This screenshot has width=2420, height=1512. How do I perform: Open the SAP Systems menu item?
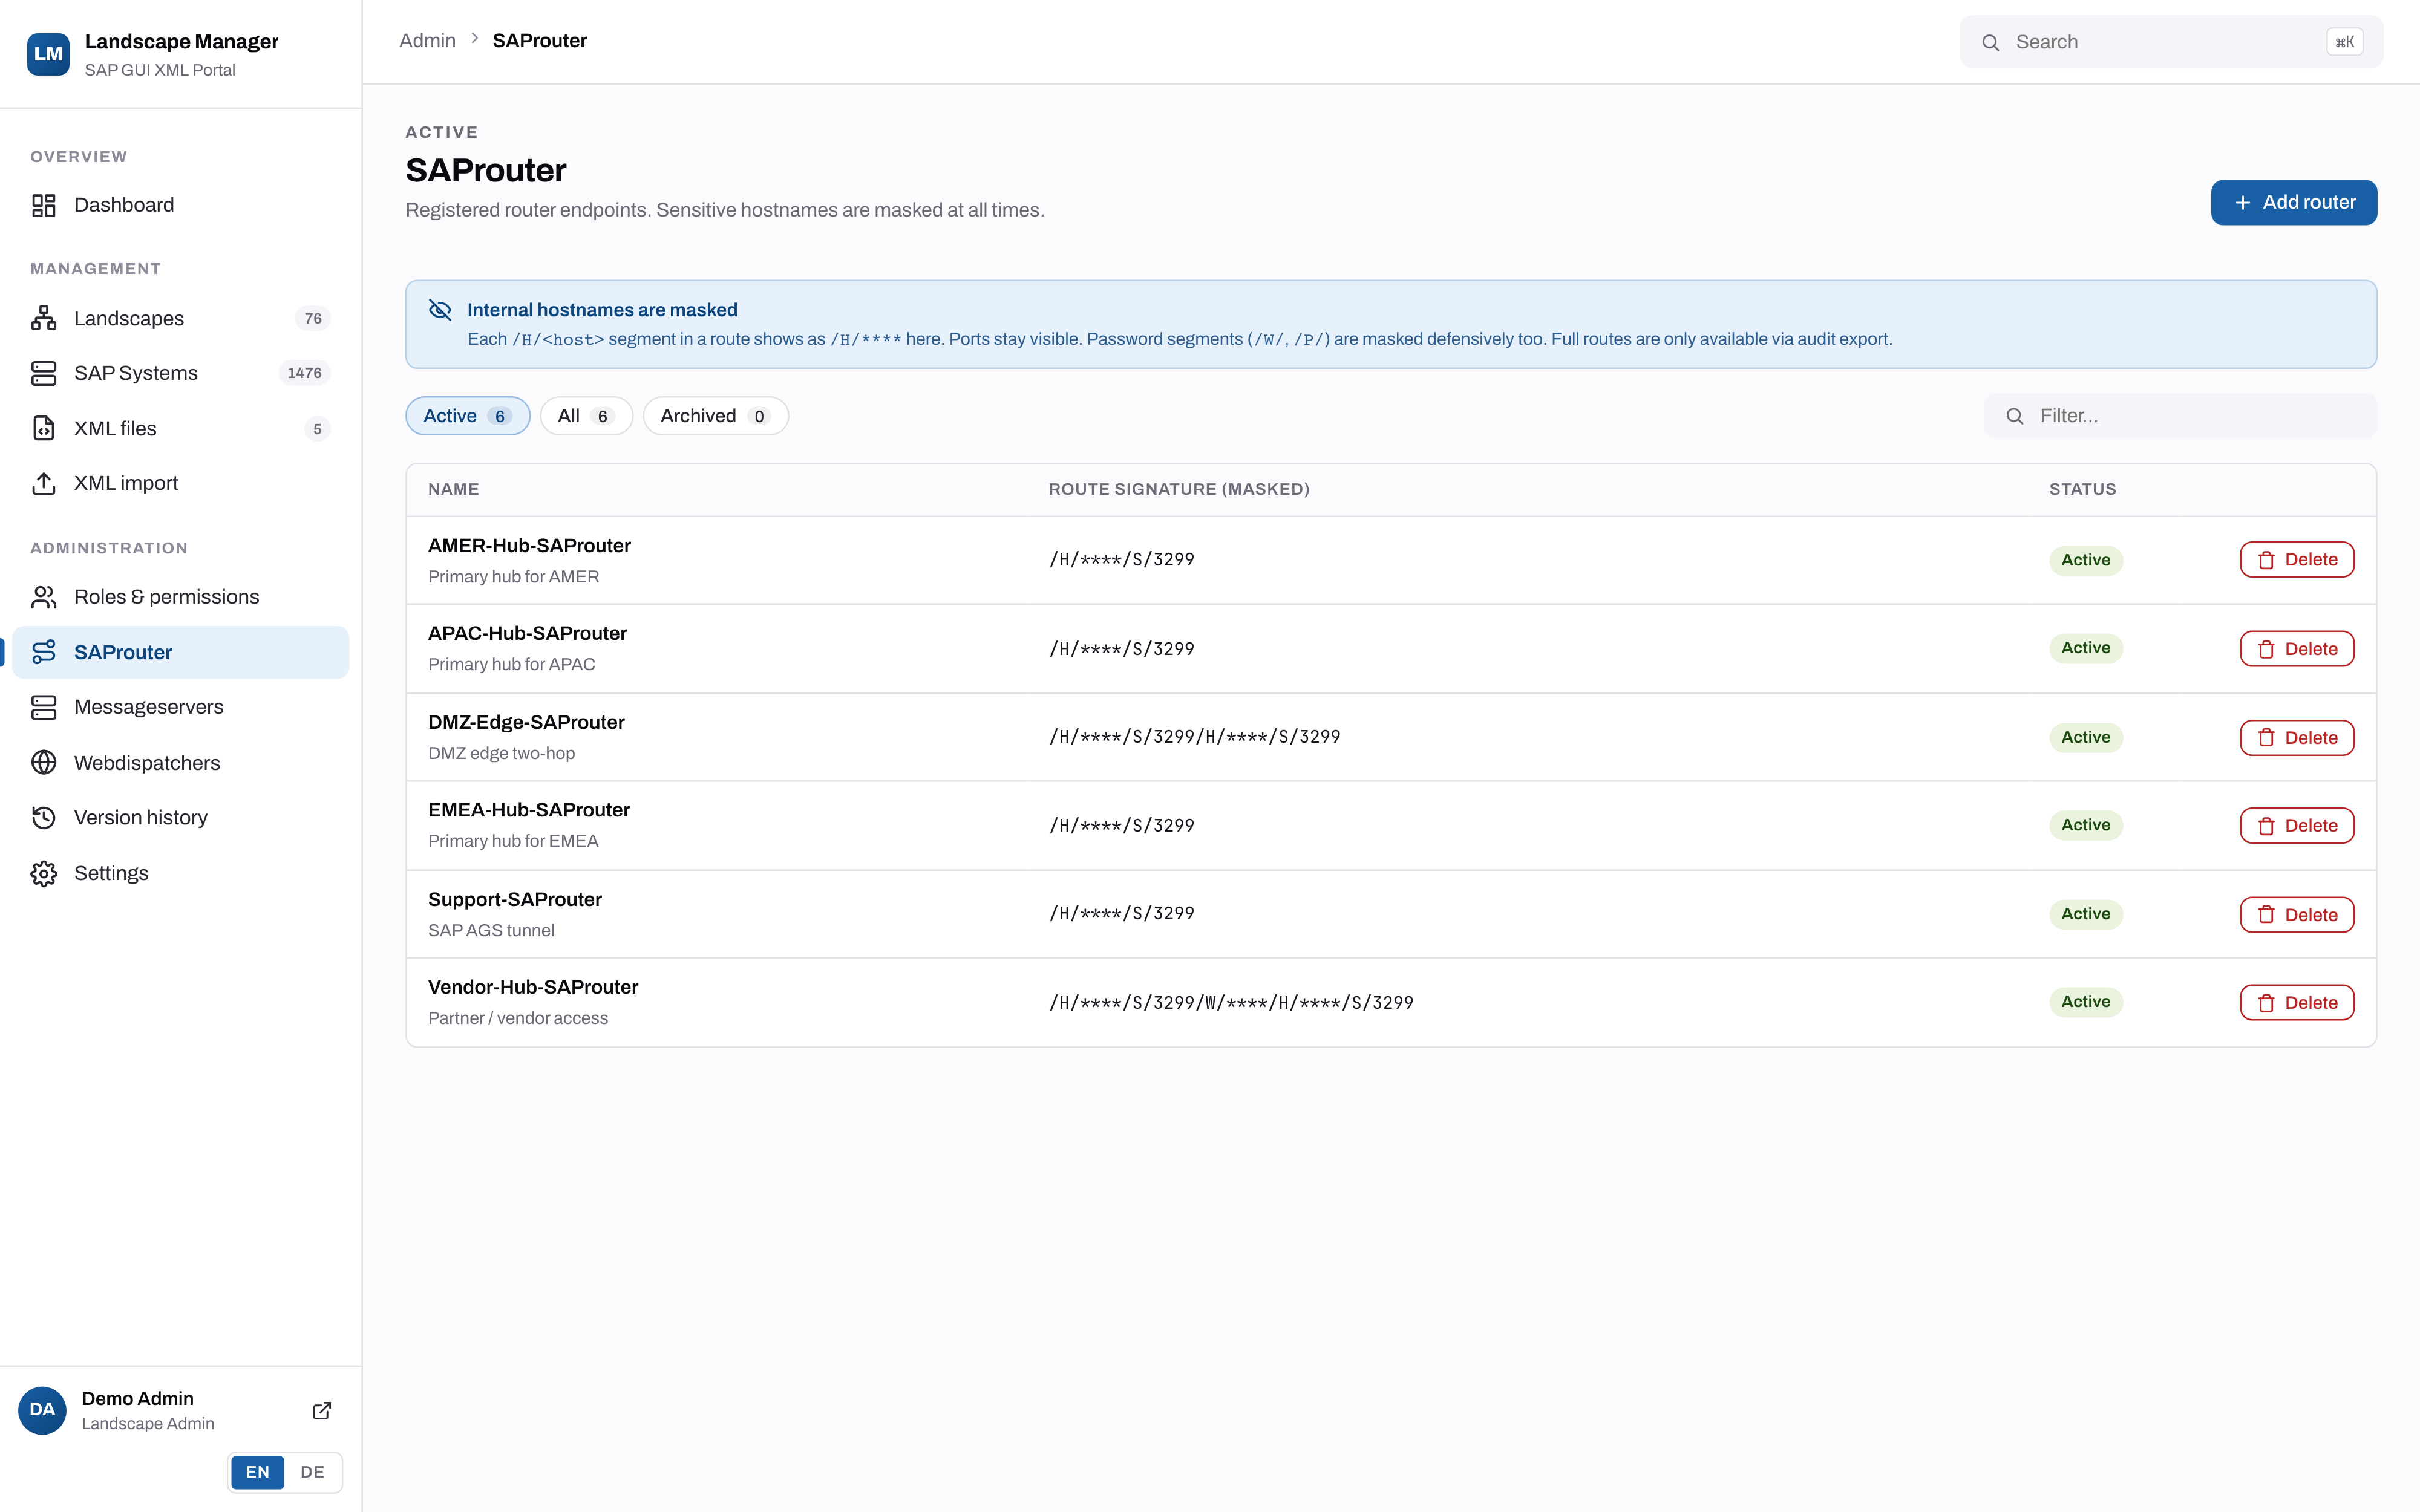coord(181,373)
